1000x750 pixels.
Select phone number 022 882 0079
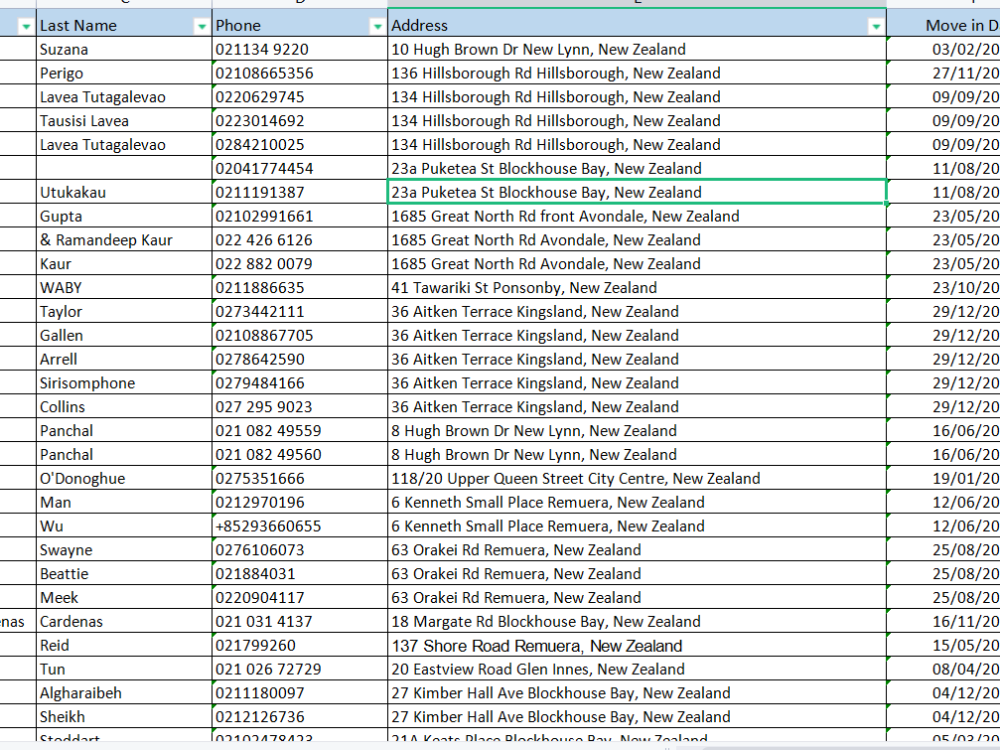300,264
